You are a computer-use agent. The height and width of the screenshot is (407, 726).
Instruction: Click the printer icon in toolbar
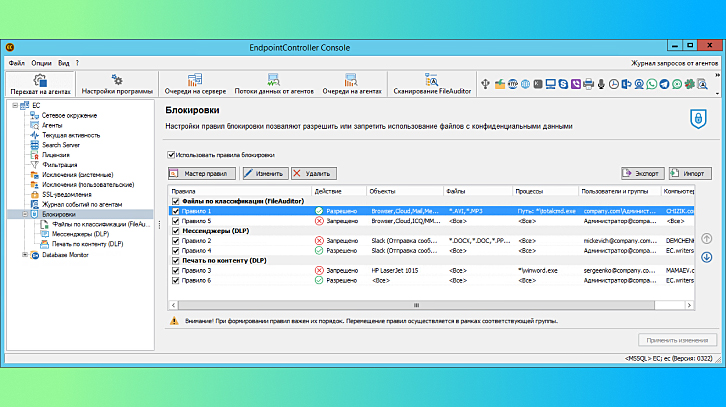coord(588,84)
